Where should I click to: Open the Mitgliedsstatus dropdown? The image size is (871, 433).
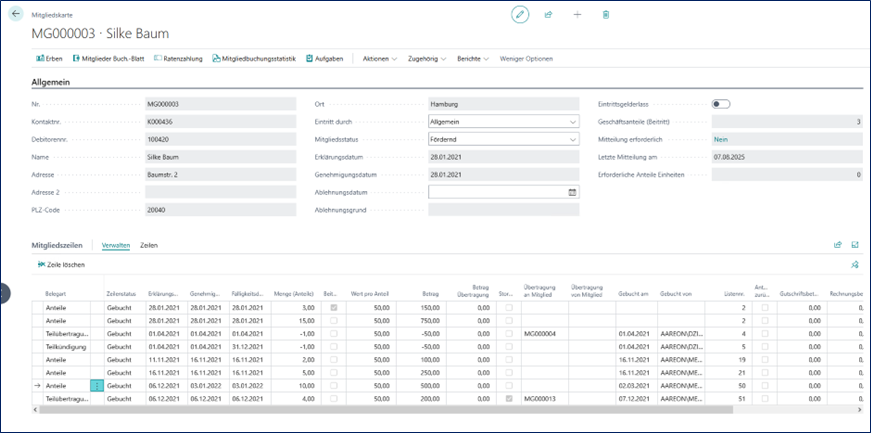click(x=572, y=139)
